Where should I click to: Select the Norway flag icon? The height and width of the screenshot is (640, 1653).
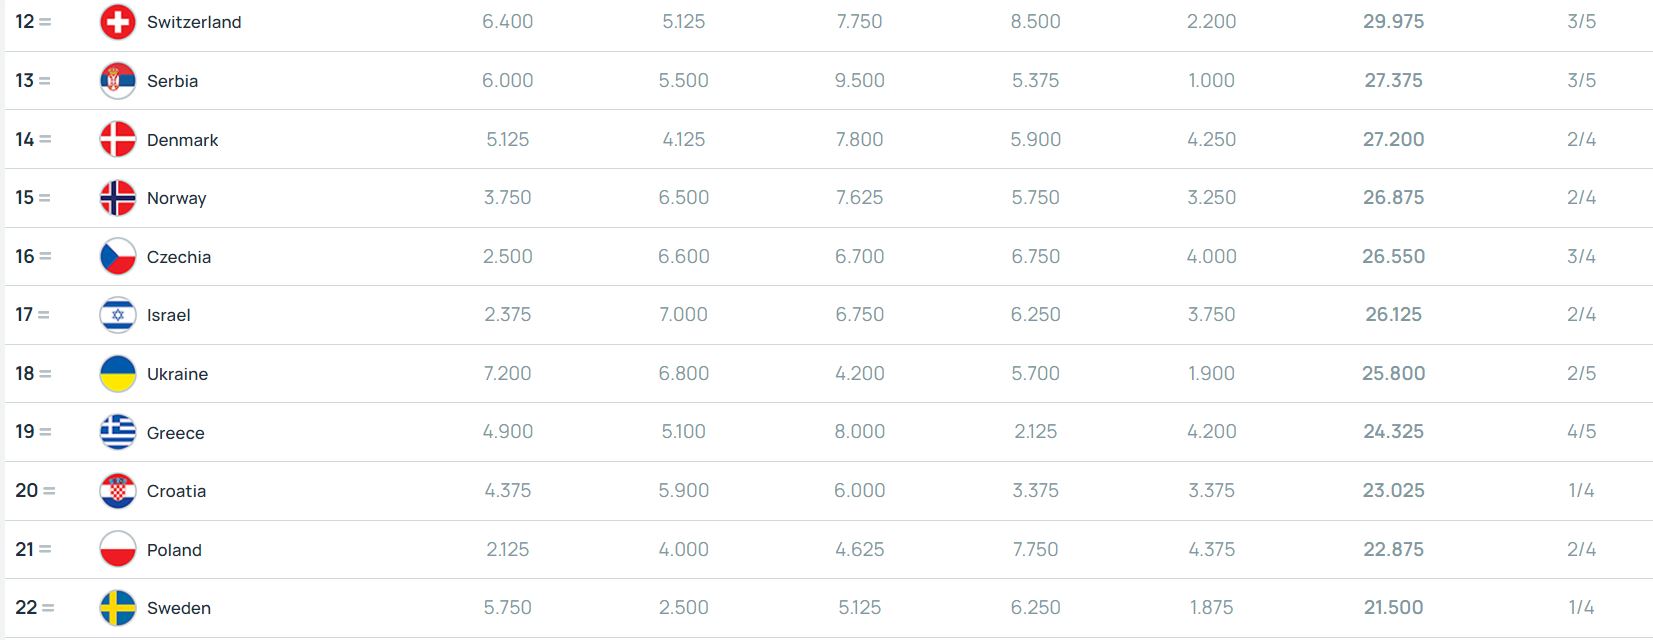click(118, 198)
